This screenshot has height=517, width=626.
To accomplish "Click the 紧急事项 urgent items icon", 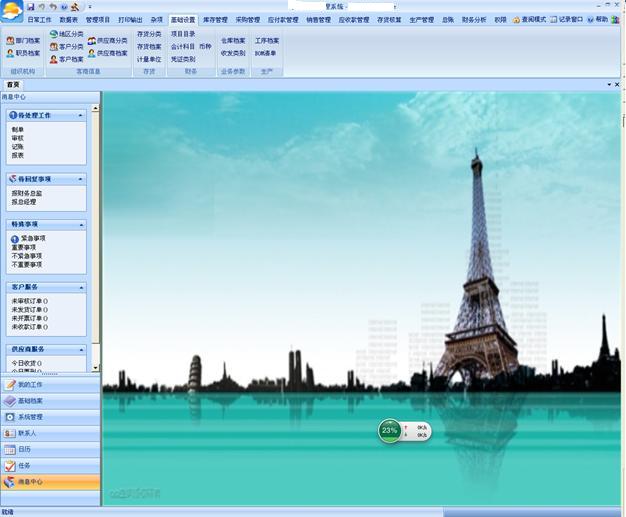I will [15, 239].
